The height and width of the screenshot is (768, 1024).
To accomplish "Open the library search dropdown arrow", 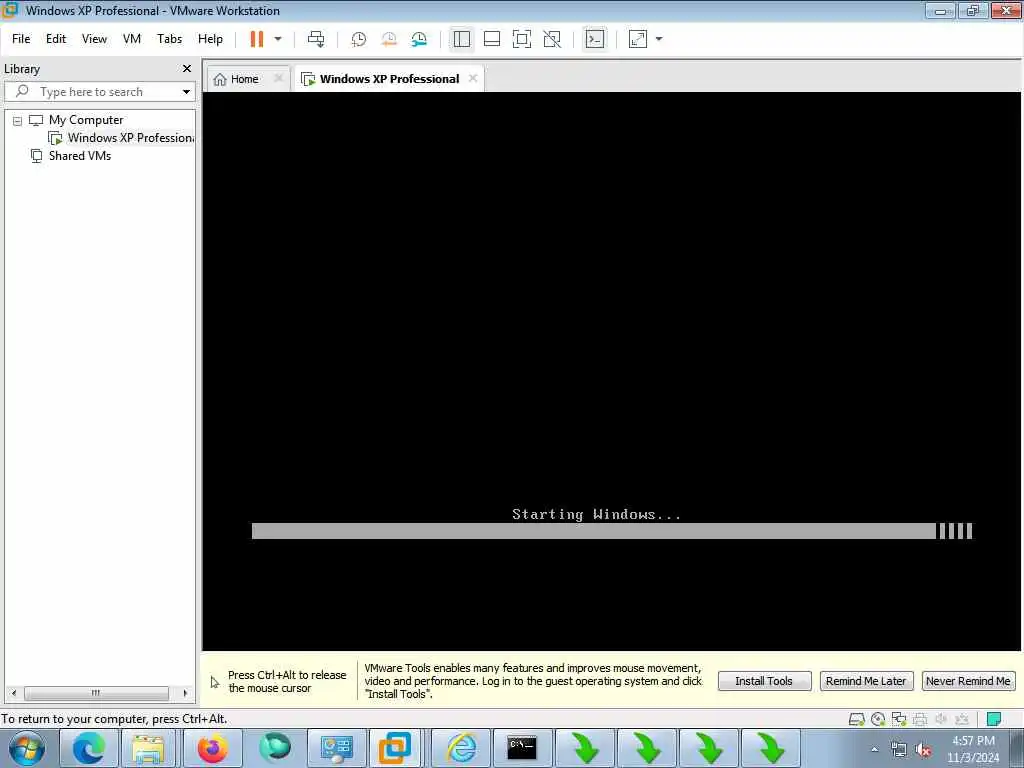I will pos(186,91).
